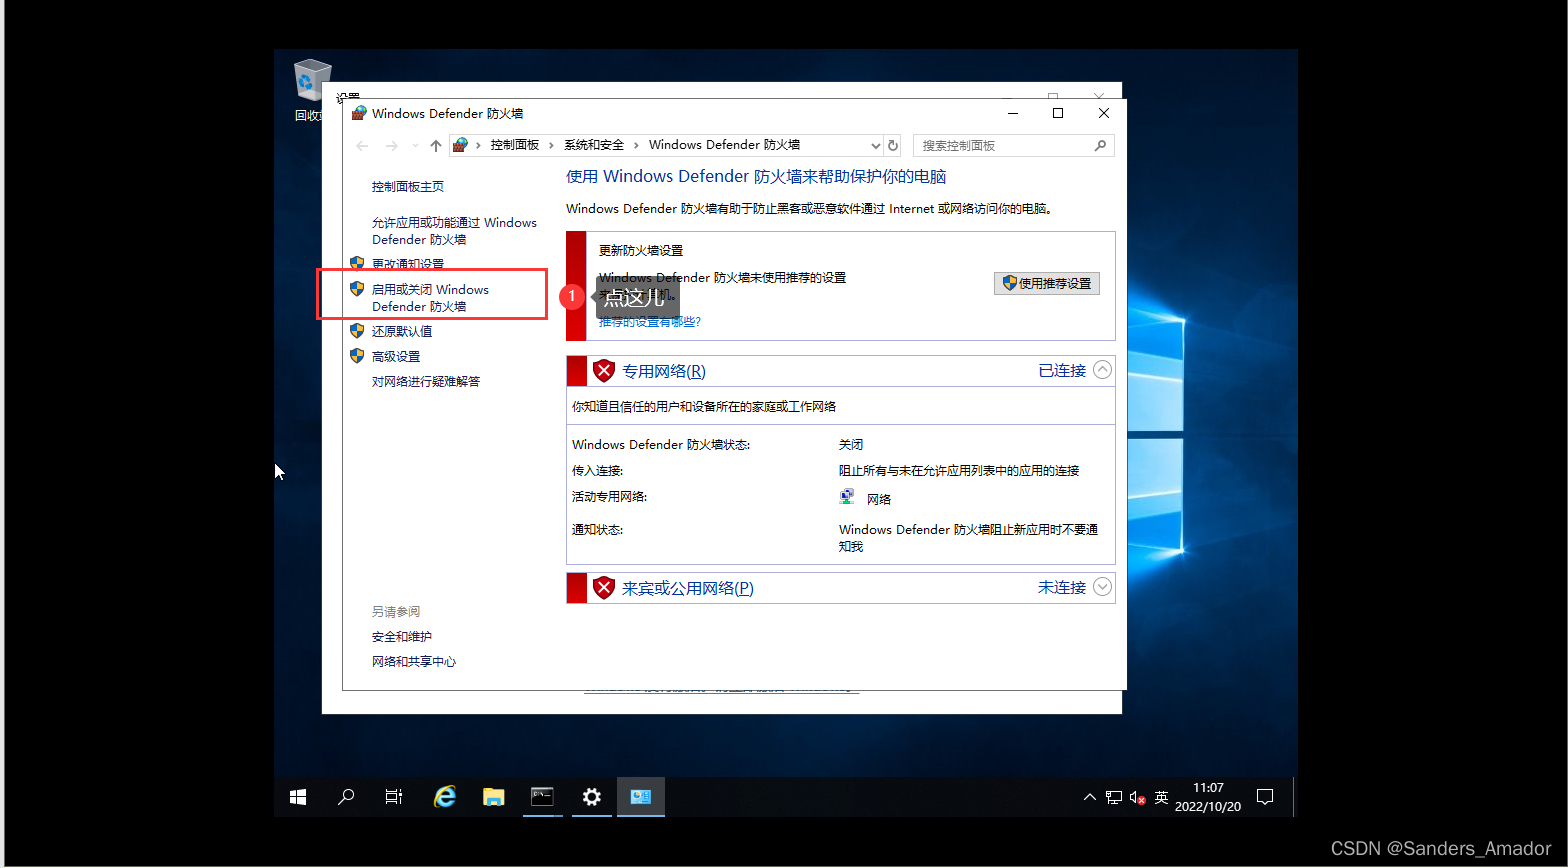The width and height of the screenshot is (1568, 868).
Task: Click 专用网络(R) heading
Action: click(x=664, y=371)
